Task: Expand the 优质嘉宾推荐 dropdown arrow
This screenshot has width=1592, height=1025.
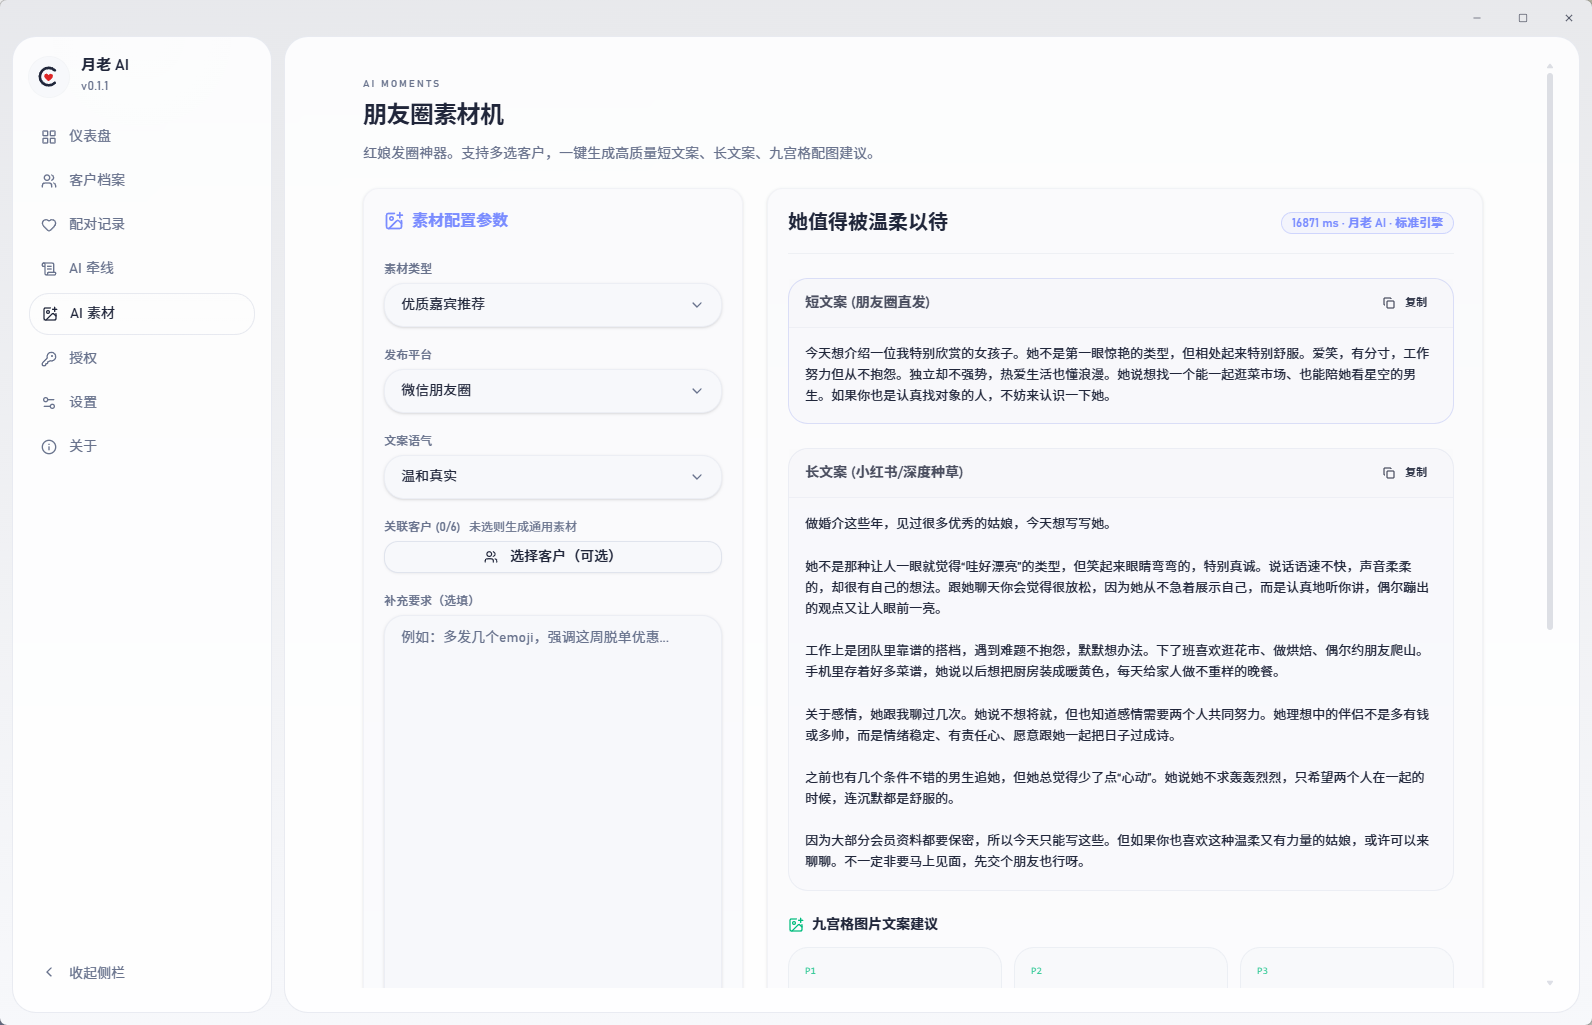Action: (697, 305)
